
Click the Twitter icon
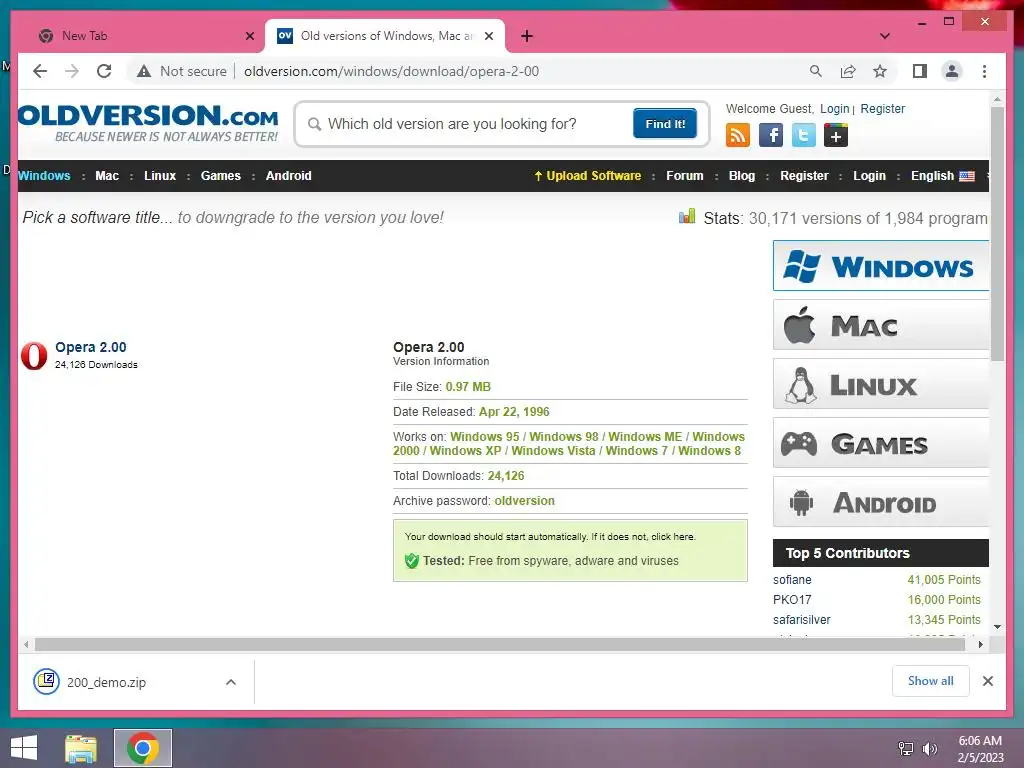803,135
